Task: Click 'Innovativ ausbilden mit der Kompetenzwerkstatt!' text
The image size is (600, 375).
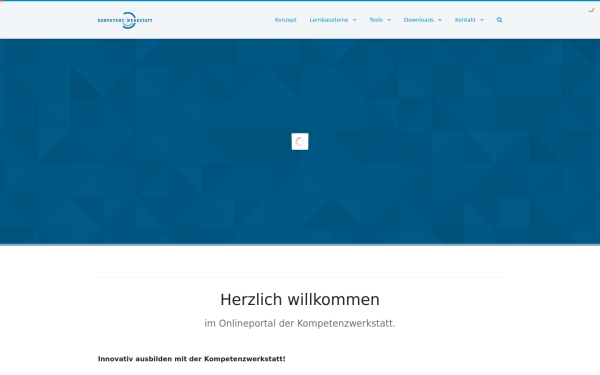Action: 191,359
